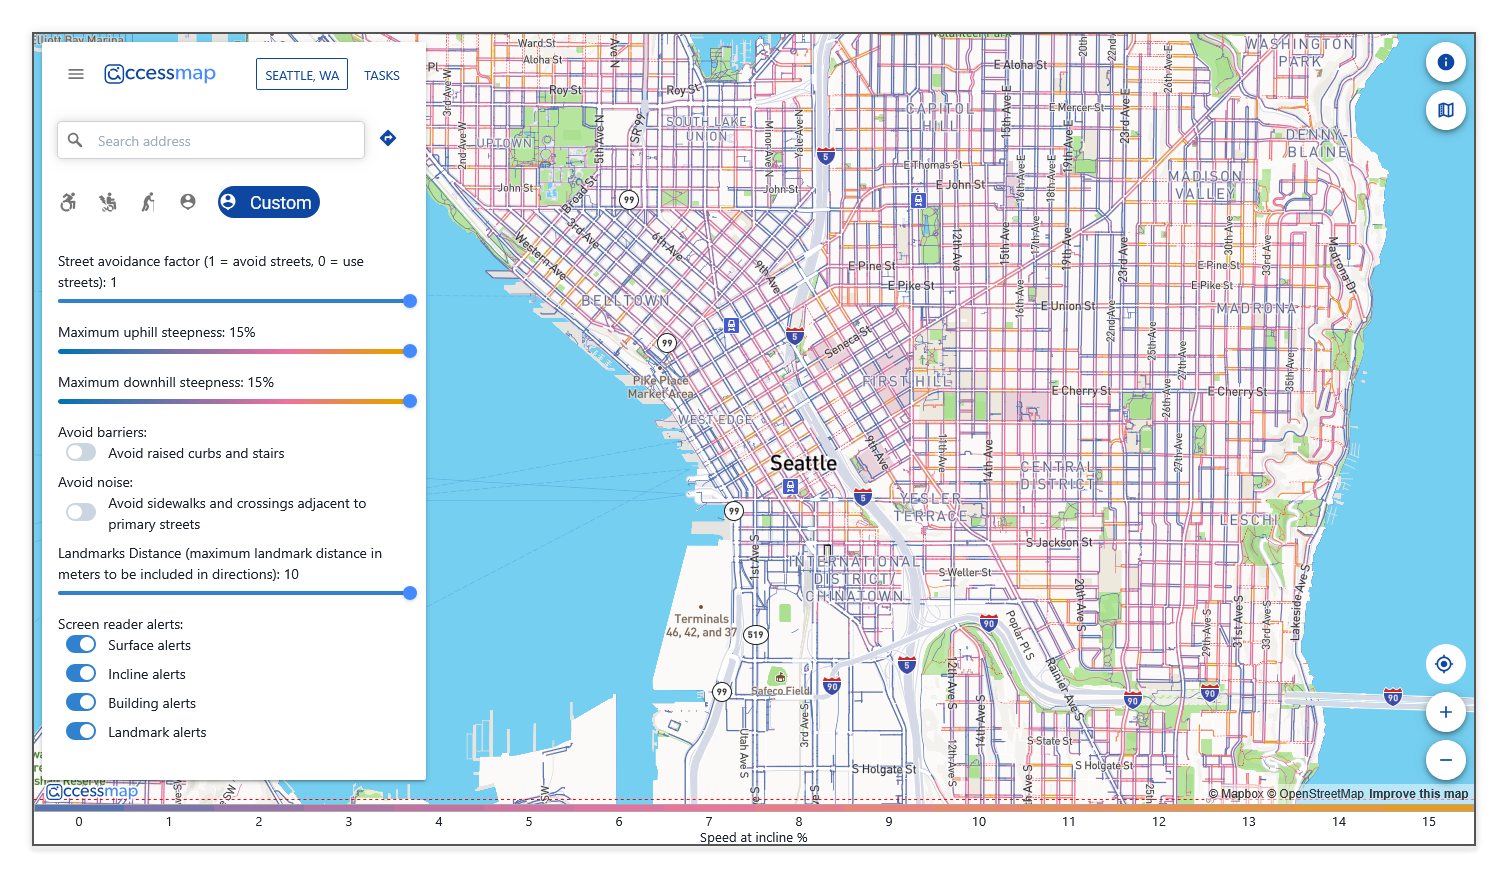Disable Landmark alerts toggle

(x=80, y=731)
